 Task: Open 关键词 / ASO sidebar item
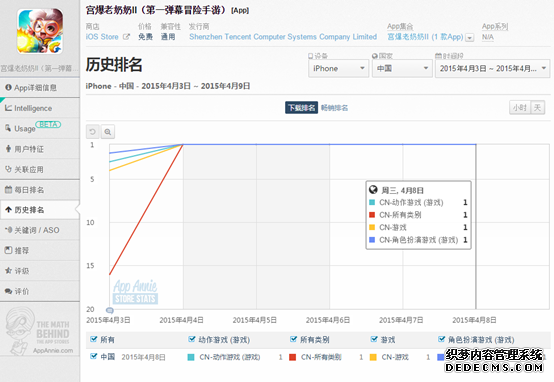point(40,230)
